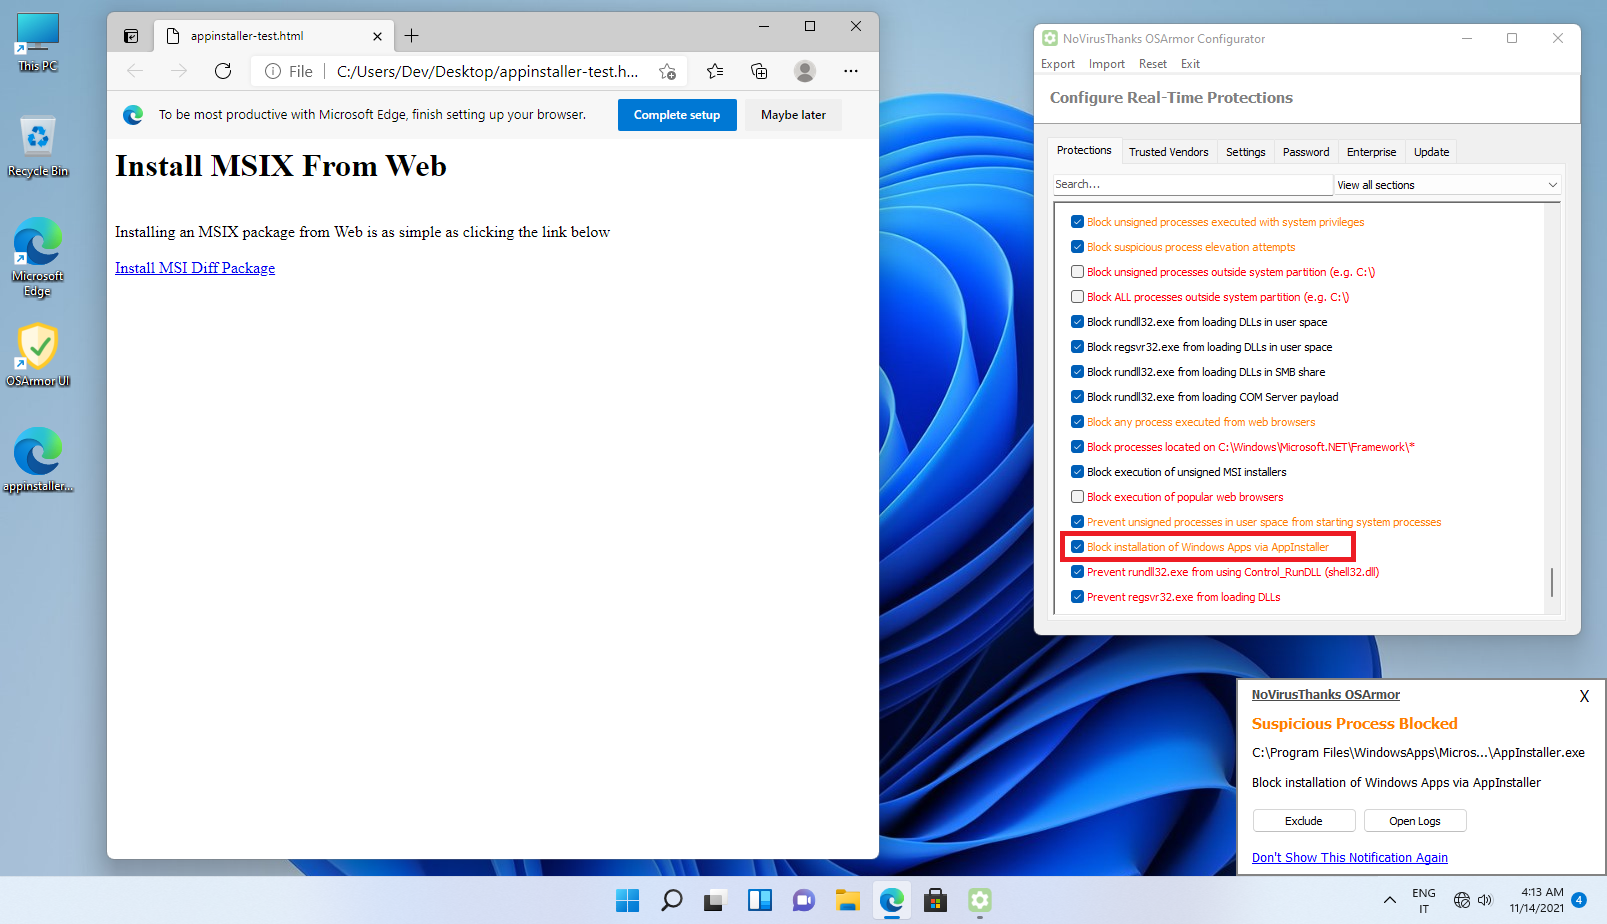Screen dimensions: 1607x924
Task: Click Maybe later button
Action: pos(793,115)
